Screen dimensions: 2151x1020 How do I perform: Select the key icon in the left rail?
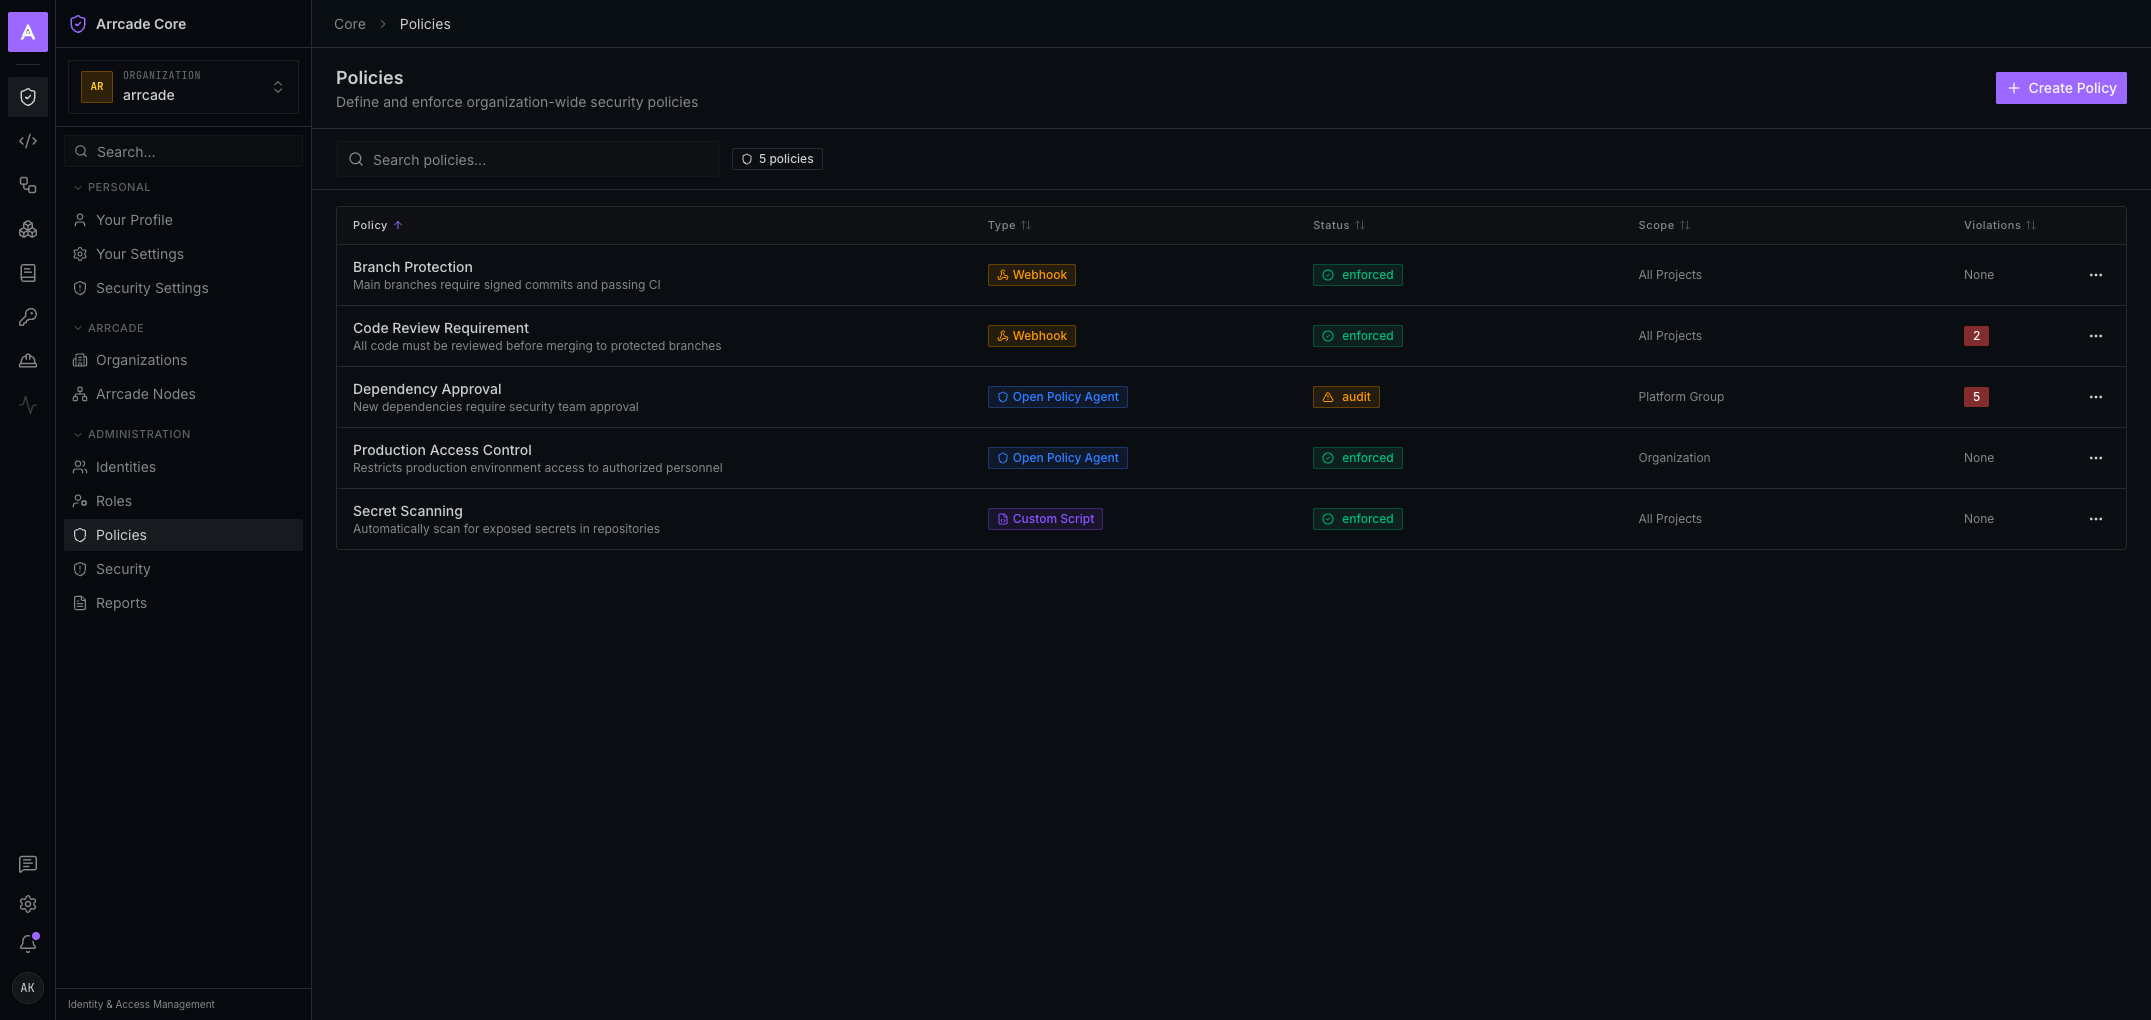click(x=28, y=317)
